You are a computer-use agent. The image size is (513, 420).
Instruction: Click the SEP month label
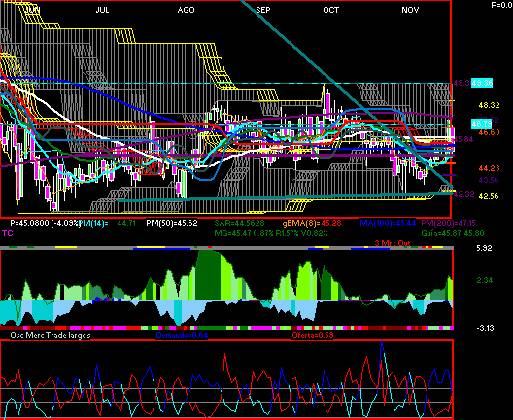pos(263,10)
